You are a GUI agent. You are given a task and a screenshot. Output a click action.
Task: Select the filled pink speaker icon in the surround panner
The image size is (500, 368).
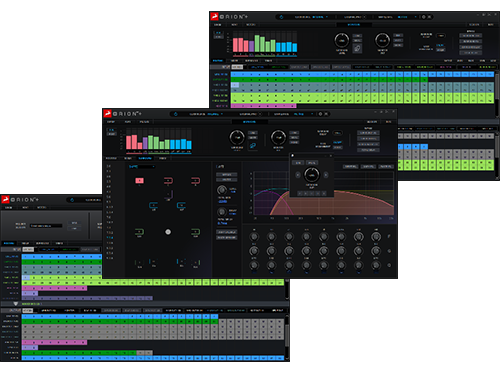click(139, 180)
